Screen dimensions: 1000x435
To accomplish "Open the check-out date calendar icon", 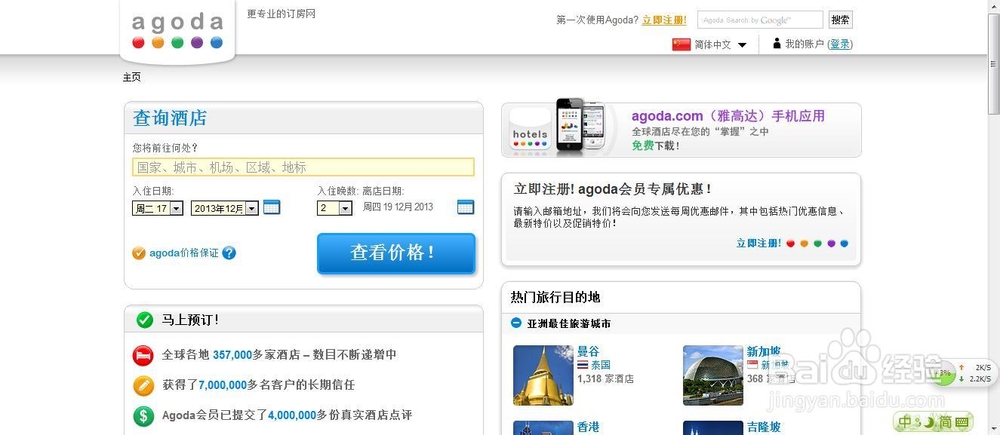I will pyautogui.click(x=466, y=207).
